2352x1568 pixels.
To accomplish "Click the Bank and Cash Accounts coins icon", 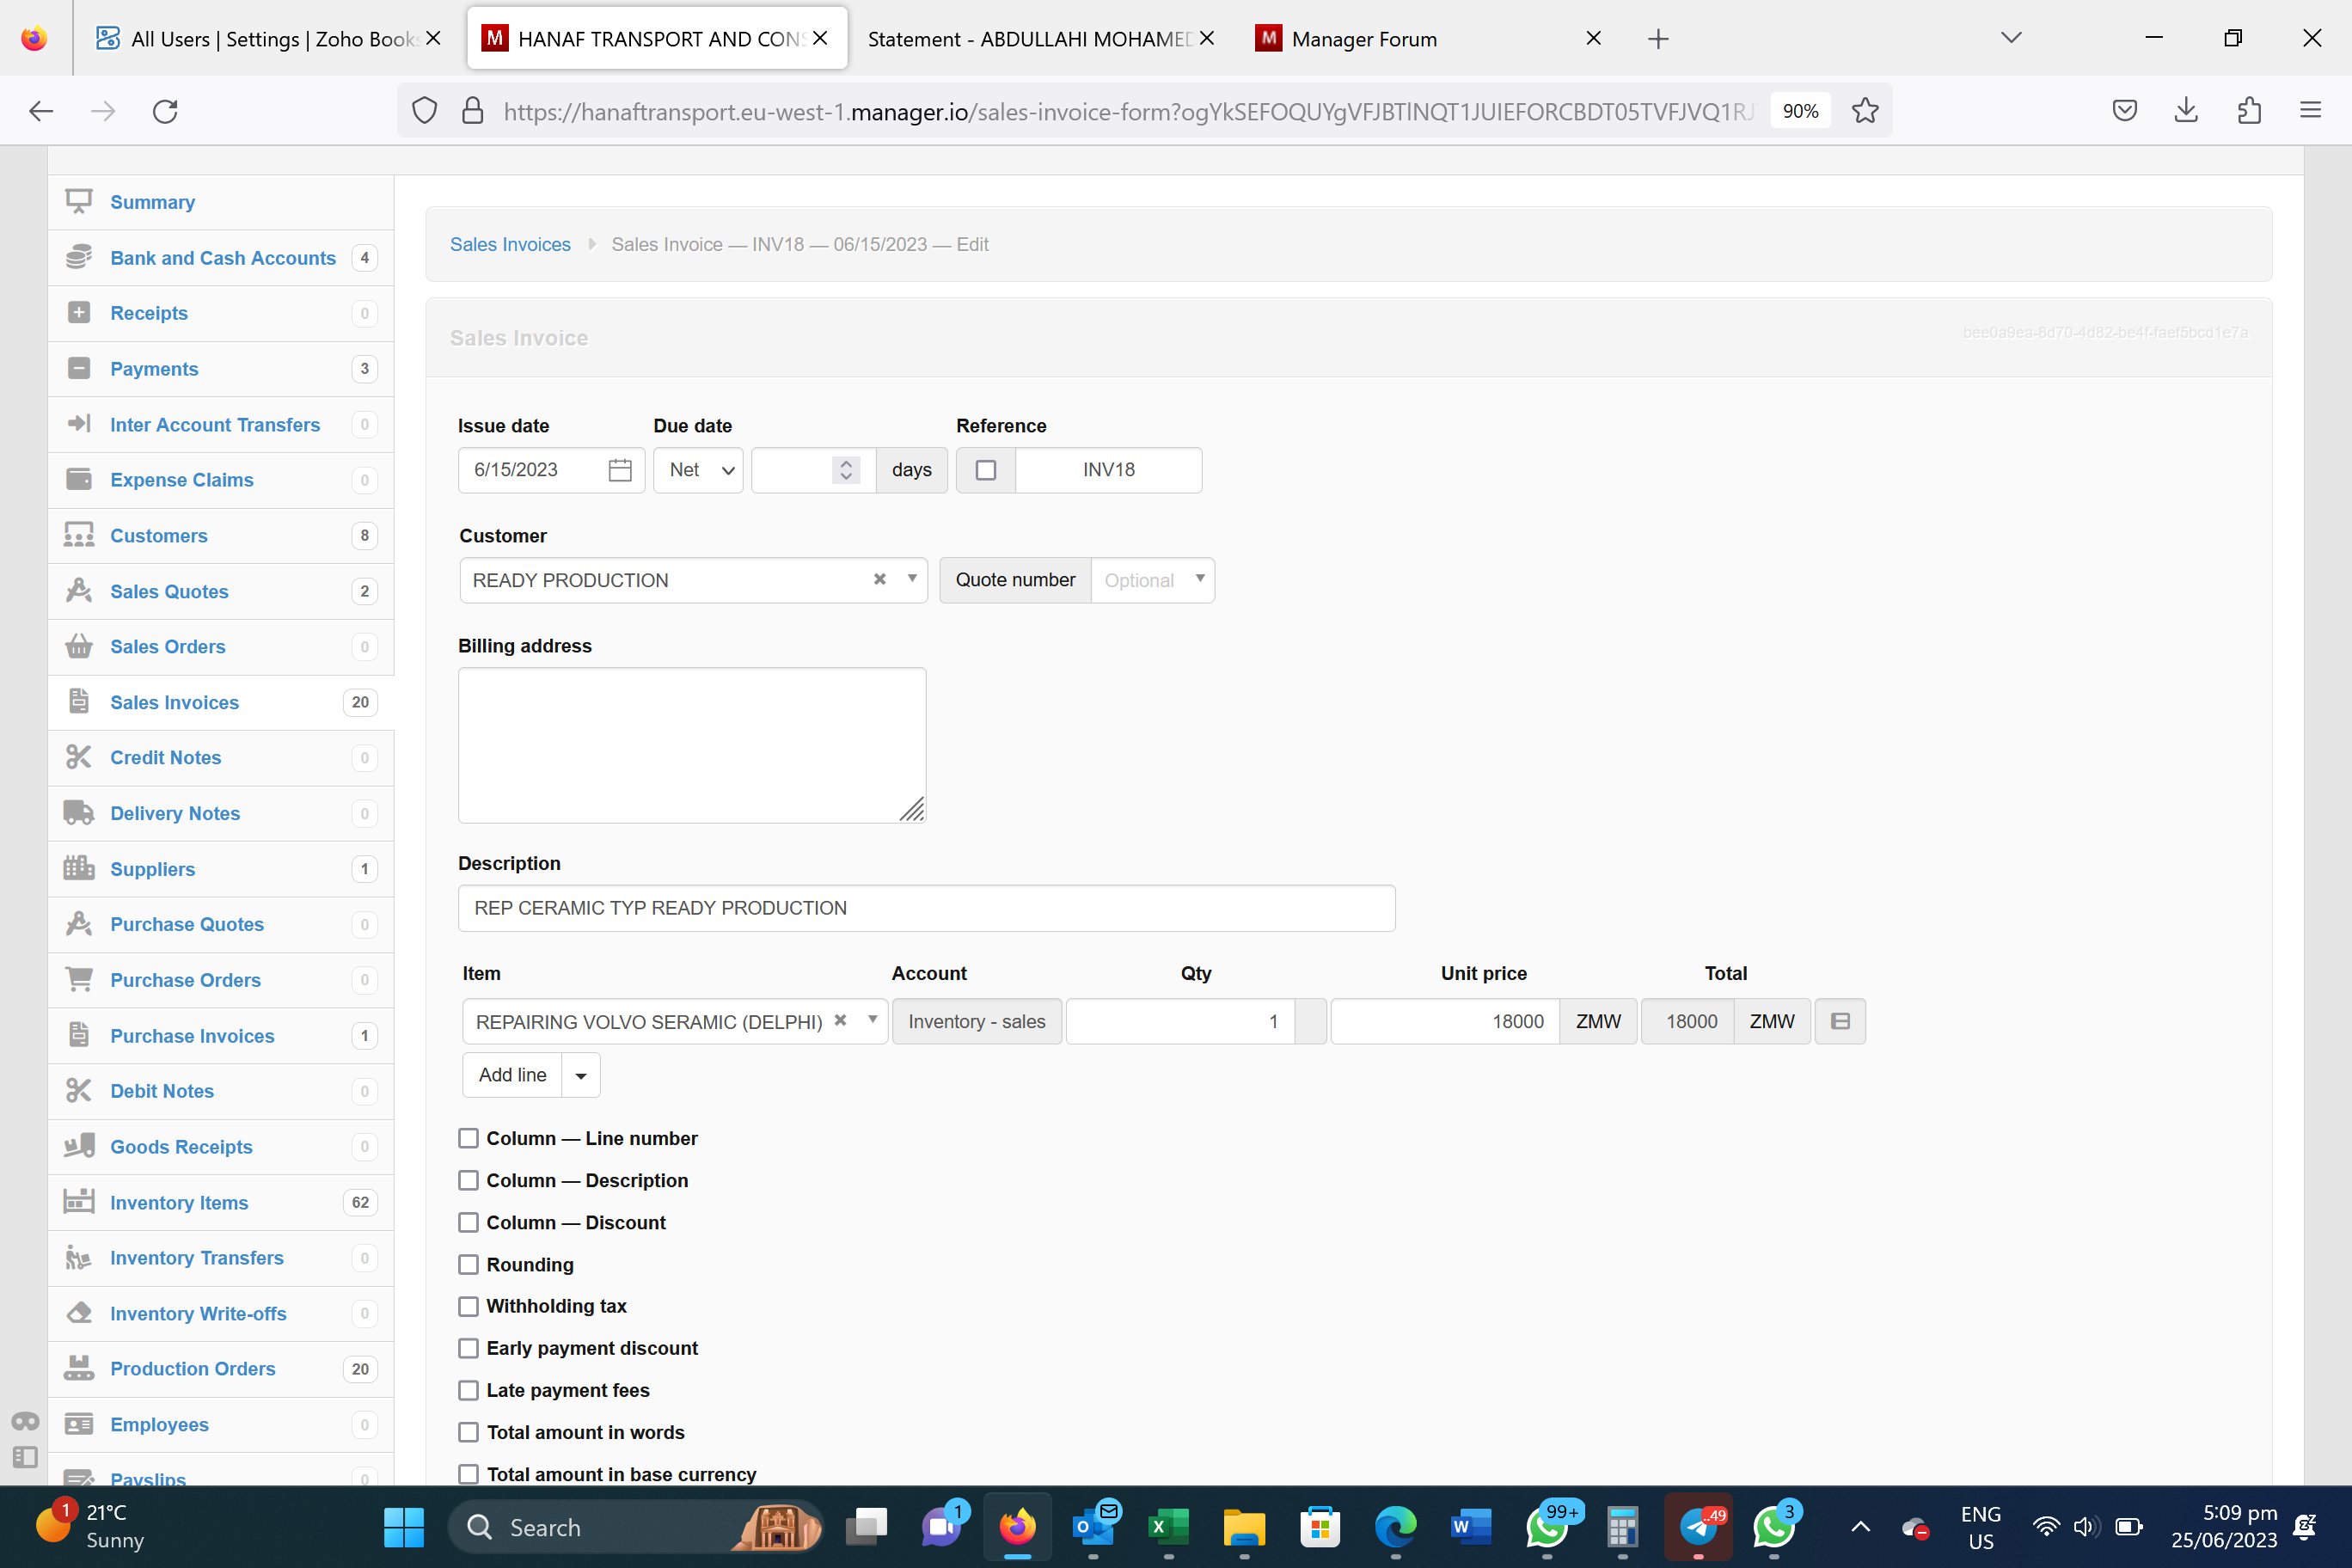I will pos(78,257).
